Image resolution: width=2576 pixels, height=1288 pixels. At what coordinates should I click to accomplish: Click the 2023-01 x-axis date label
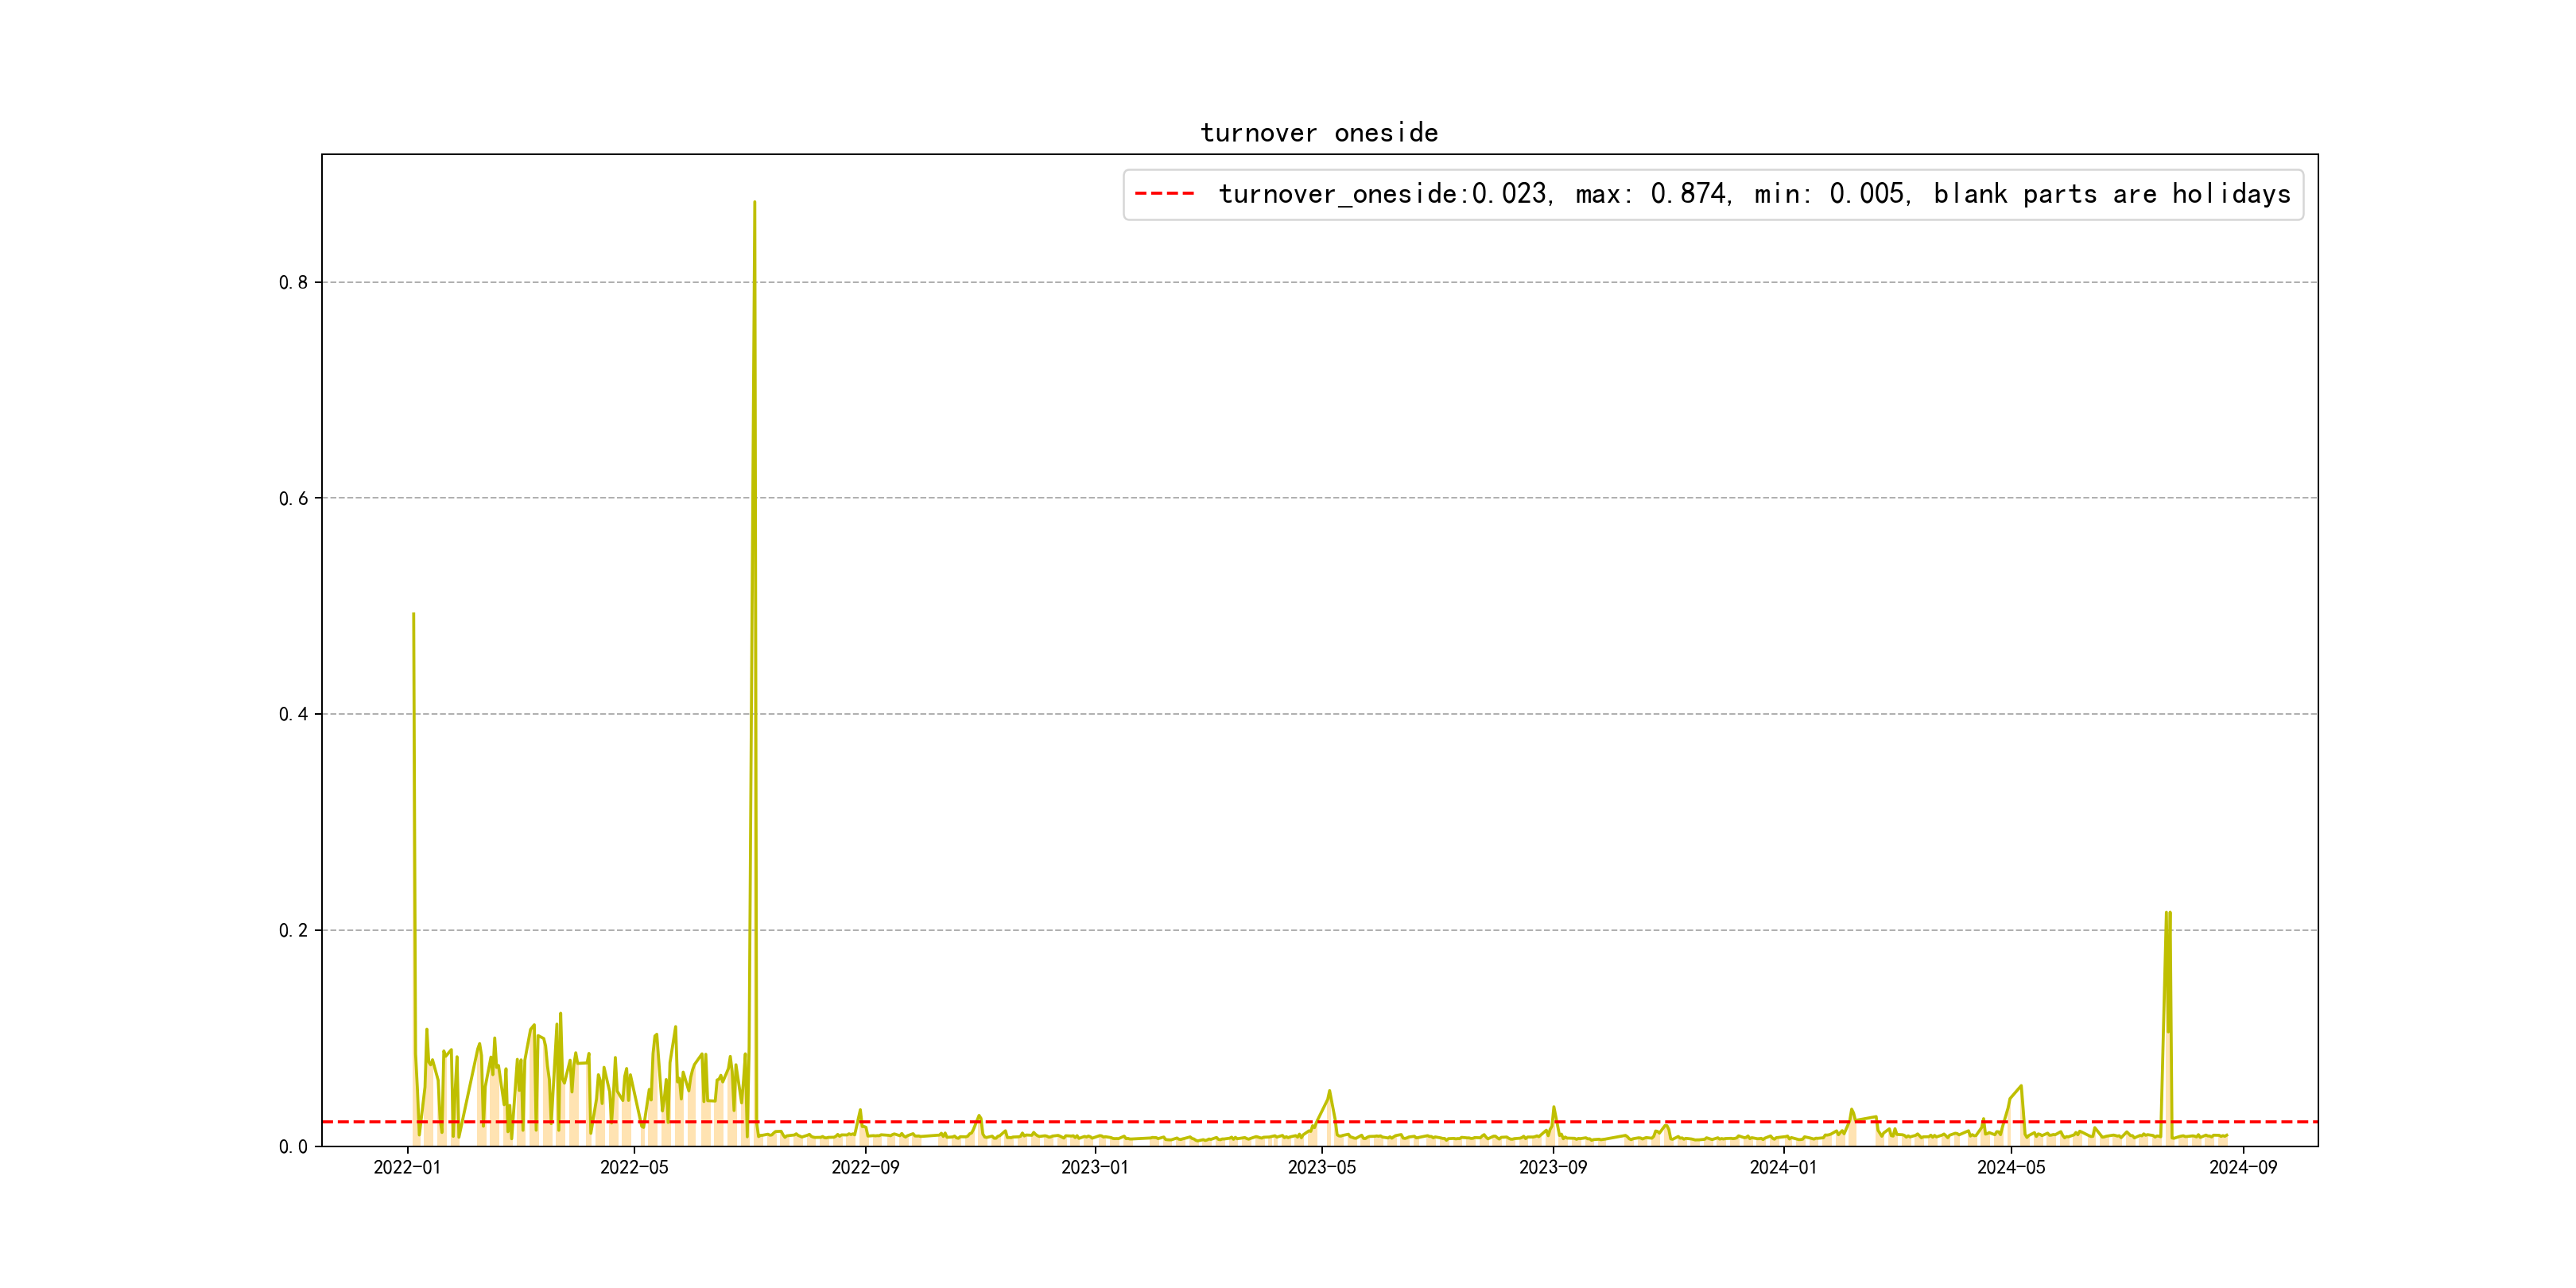point(1094,1168)
